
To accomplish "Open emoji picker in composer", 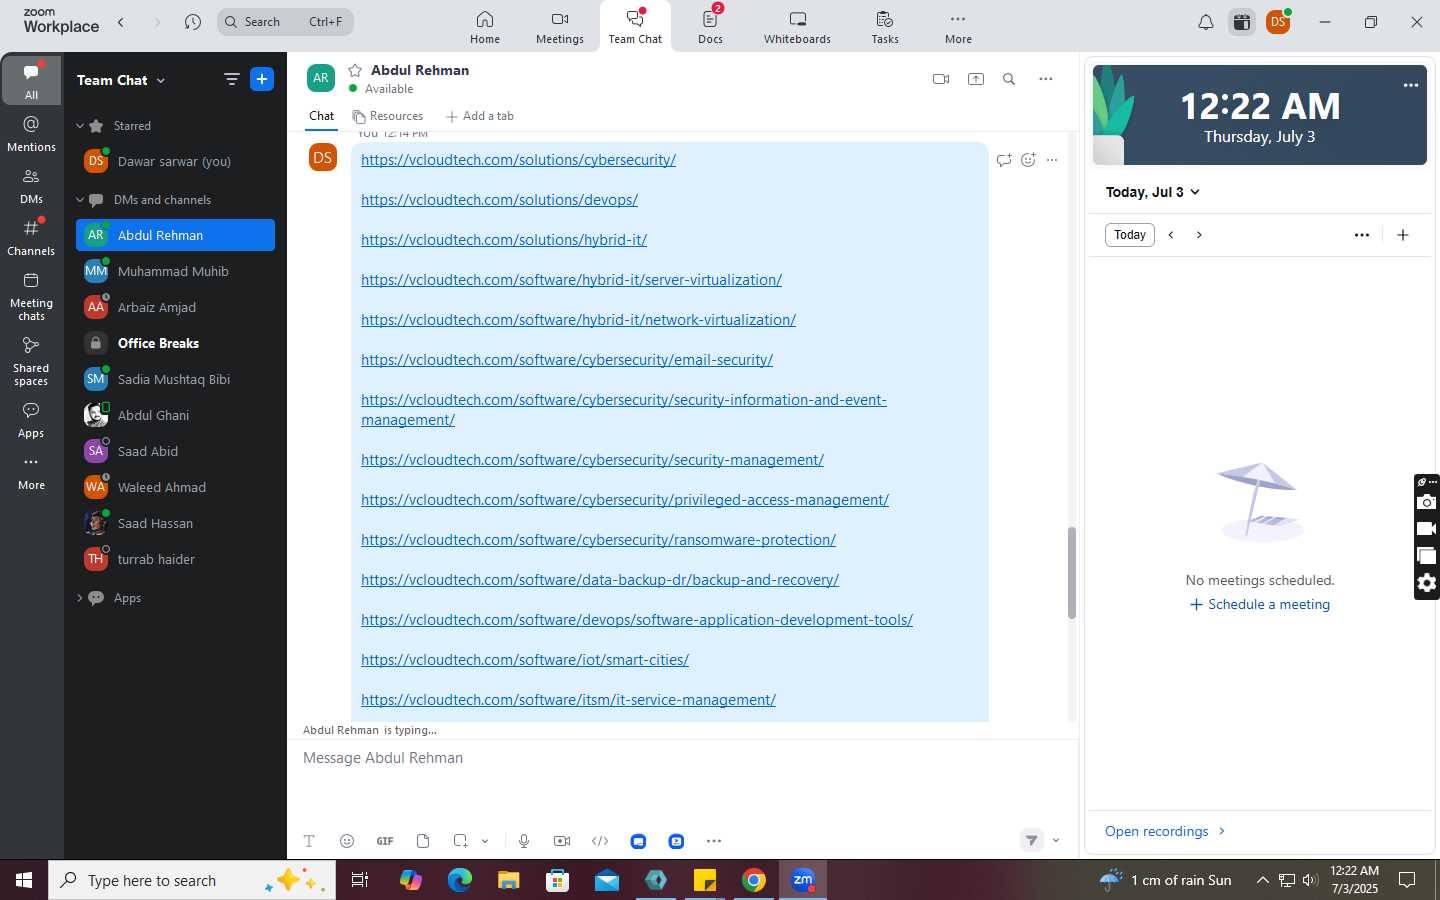I will tap(347, 841).
